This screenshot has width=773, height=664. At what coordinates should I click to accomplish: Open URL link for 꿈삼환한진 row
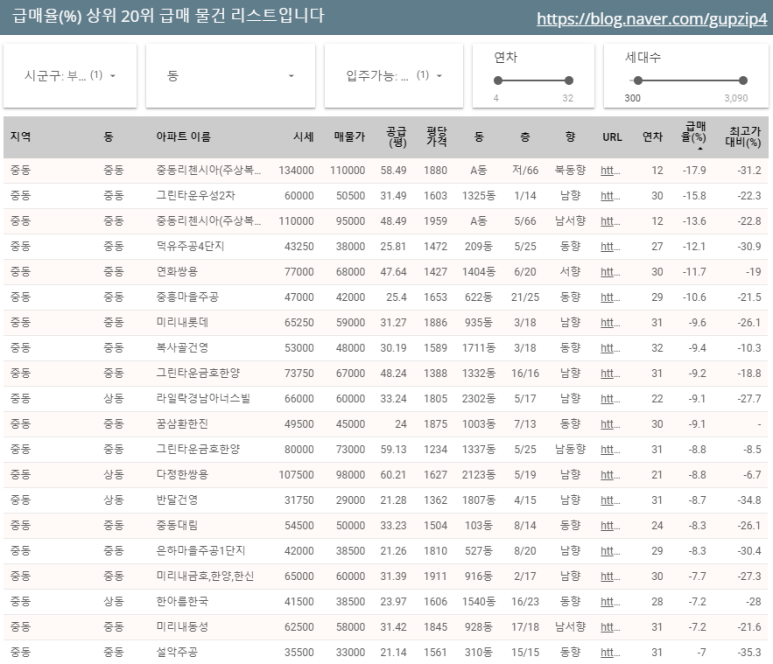(x=610, y=424)
